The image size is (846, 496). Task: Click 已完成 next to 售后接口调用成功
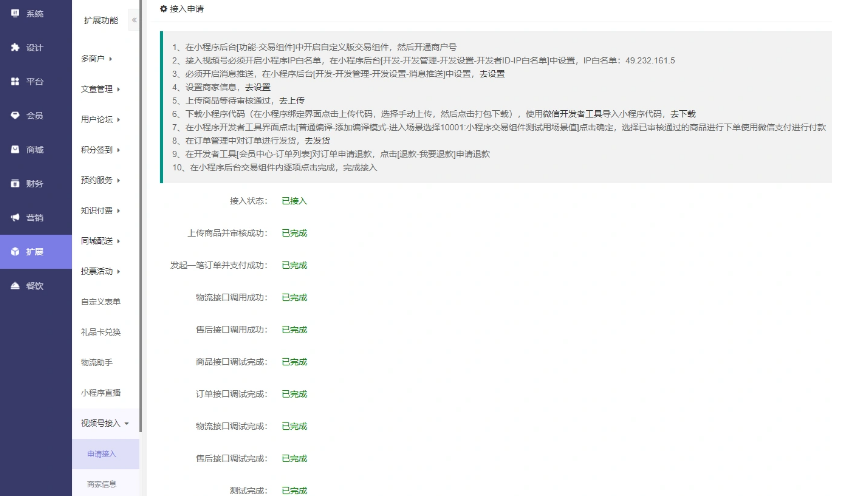pos(294,330)
